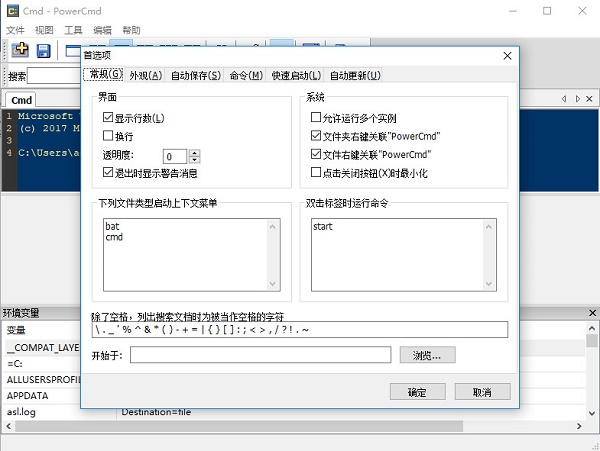Decrease 透明度 with the down spinner
The height and width of the screenshot is (451, 600).
point(194,160)
